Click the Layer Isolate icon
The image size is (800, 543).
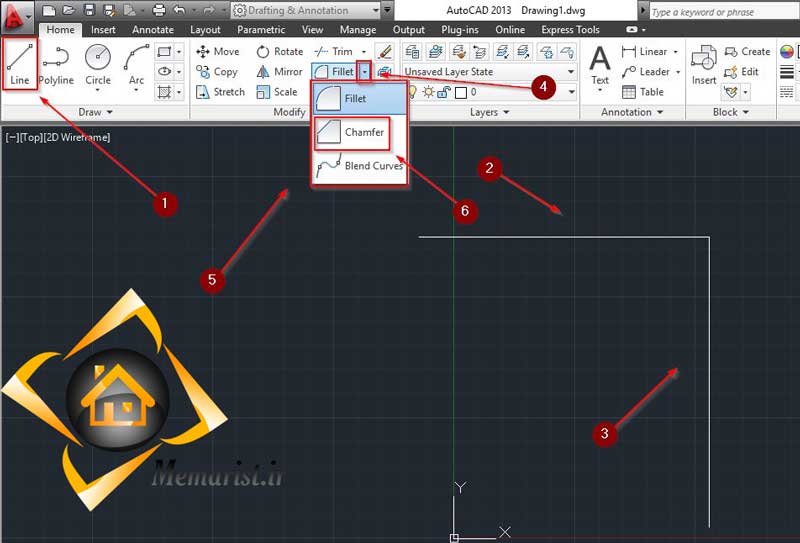click(x=503, y=52)
